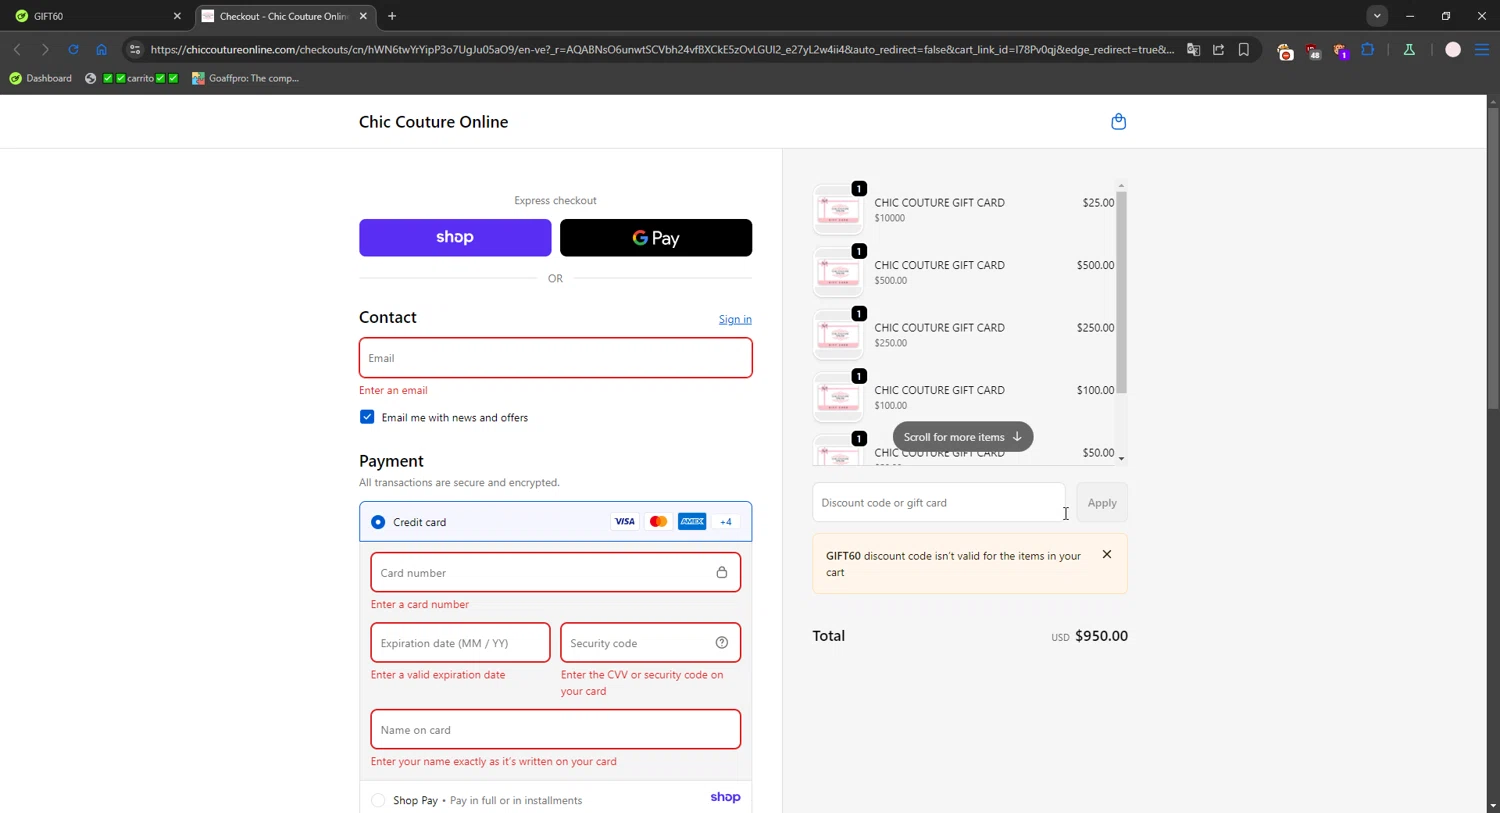This screenshot has height=813, width=1500.
Task: Open the carrito bookmark
Action: click(x=132, y=78)
